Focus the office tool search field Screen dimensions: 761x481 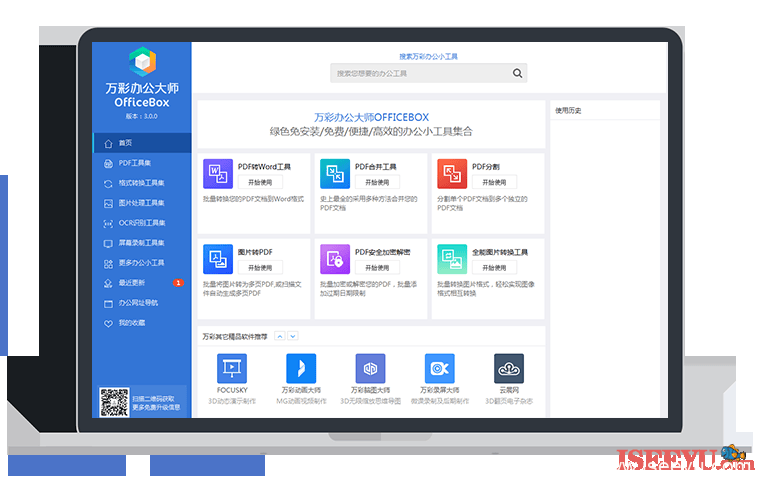(x=429, y=73)
